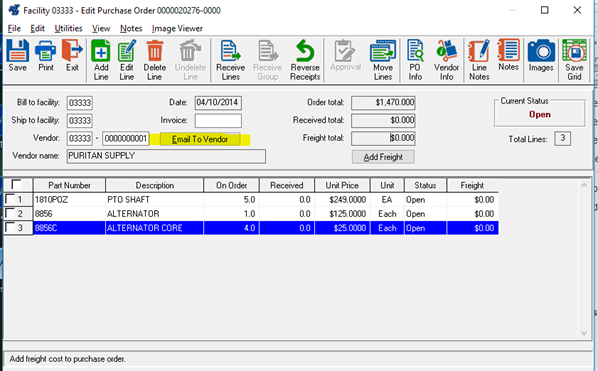
Task: Click the $249.0000 unit price cell
Action: tap(342, 199)
